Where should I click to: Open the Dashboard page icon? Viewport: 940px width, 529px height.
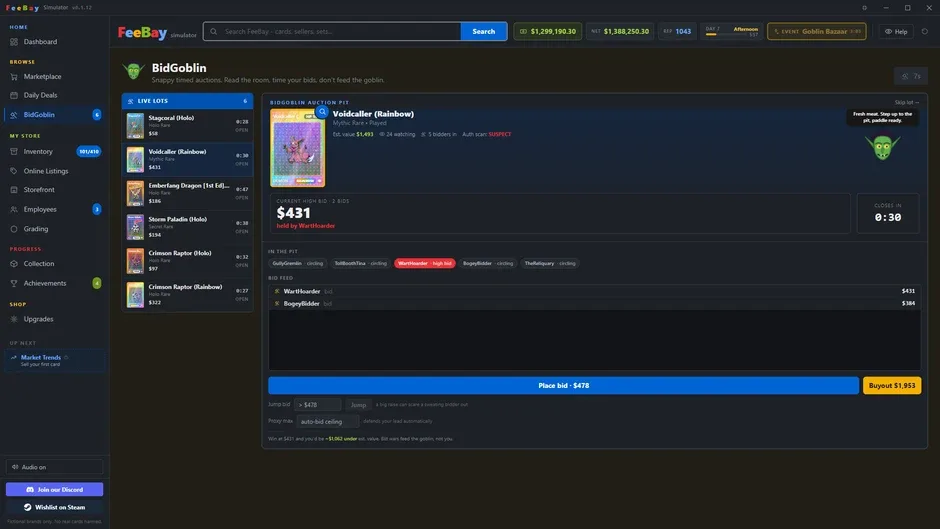pyautogui.click(x=14, y=42)
